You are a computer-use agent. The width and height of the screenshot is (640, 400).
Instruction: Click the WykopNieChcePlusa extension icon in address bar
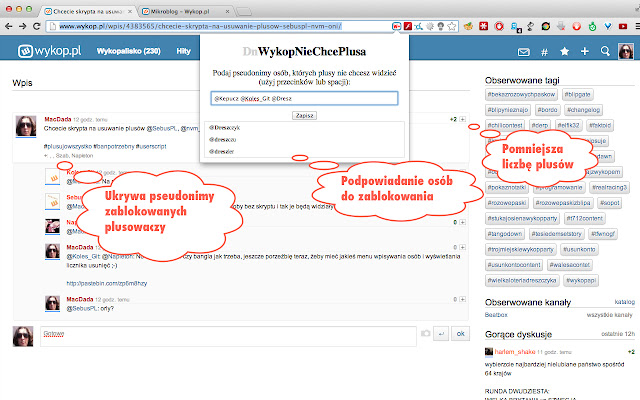[x=396, y=26]
